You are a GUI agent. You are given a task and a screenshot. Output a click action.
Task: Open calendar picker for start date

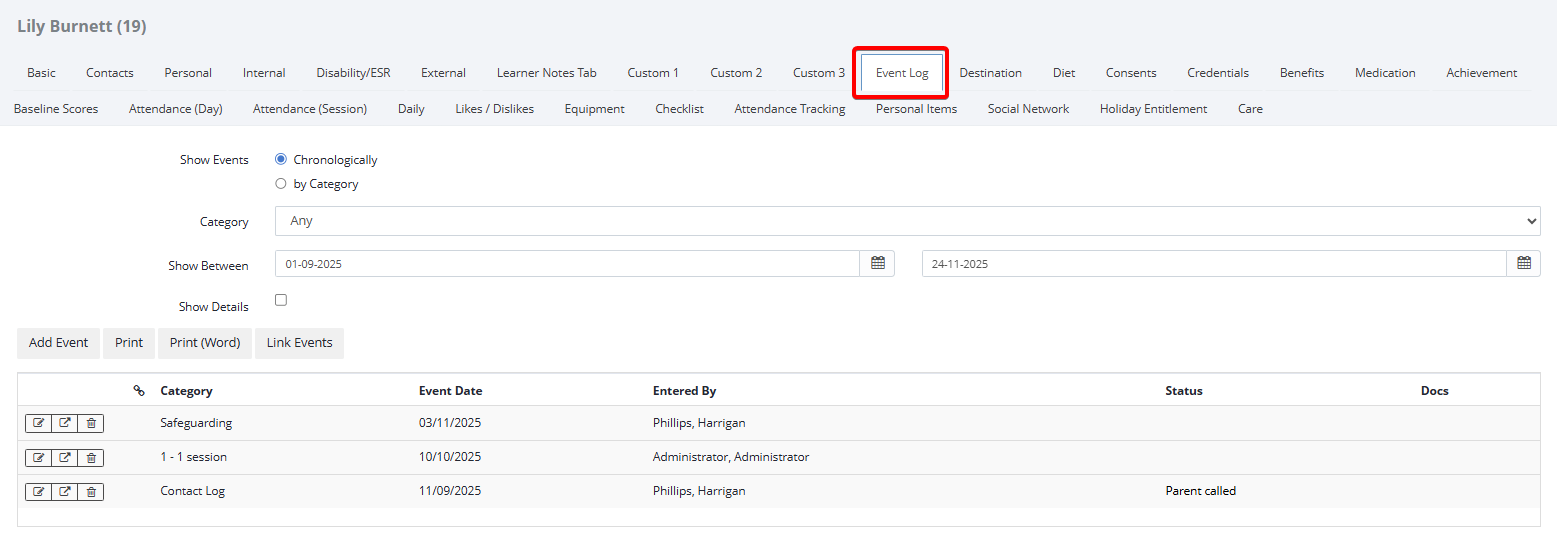(x=877, y=264)
